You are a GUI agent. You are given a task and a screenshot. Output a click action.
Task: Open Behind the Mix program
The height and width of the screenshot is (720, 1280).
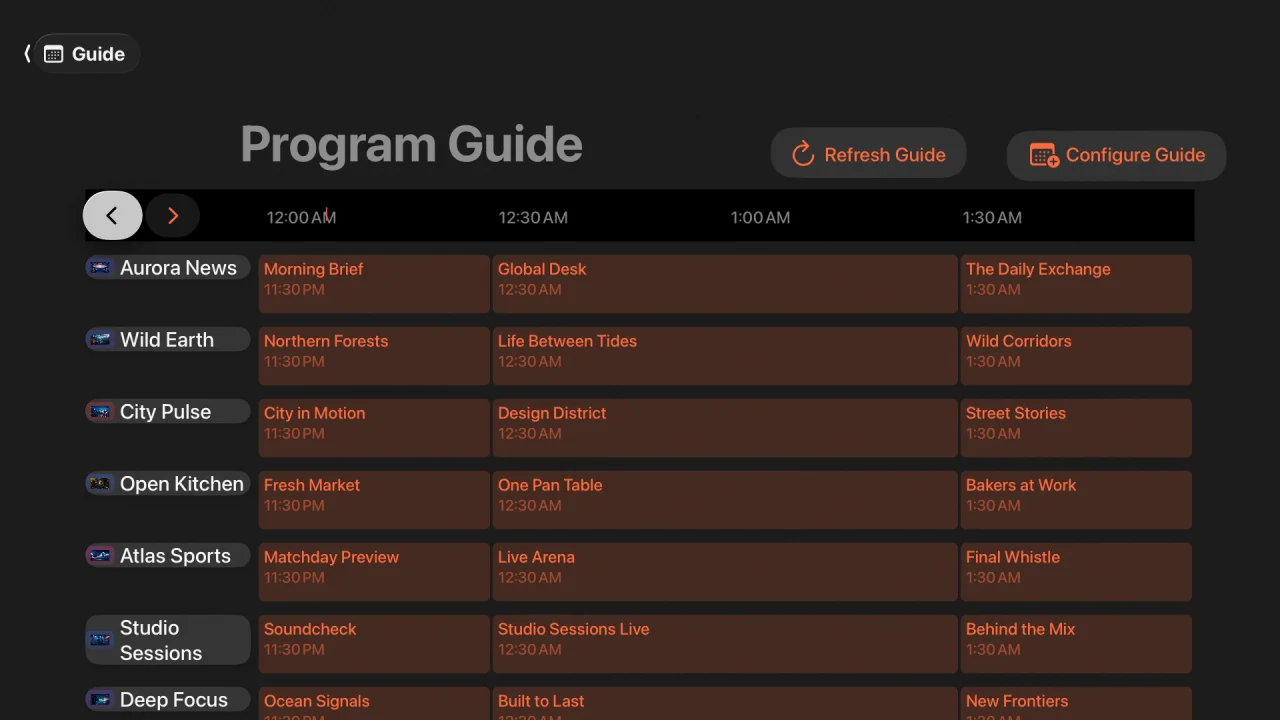[1076, 644]
